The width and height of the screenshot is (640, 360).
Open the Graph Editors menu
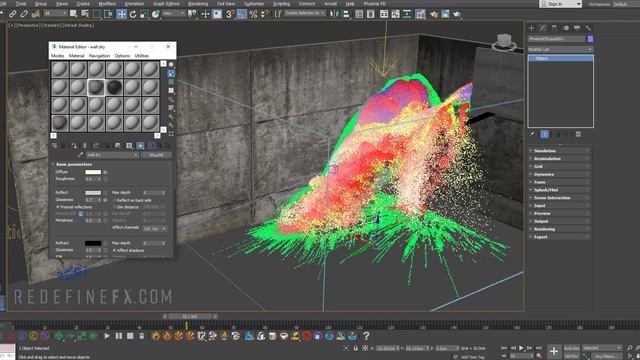(x=166, y=4)
